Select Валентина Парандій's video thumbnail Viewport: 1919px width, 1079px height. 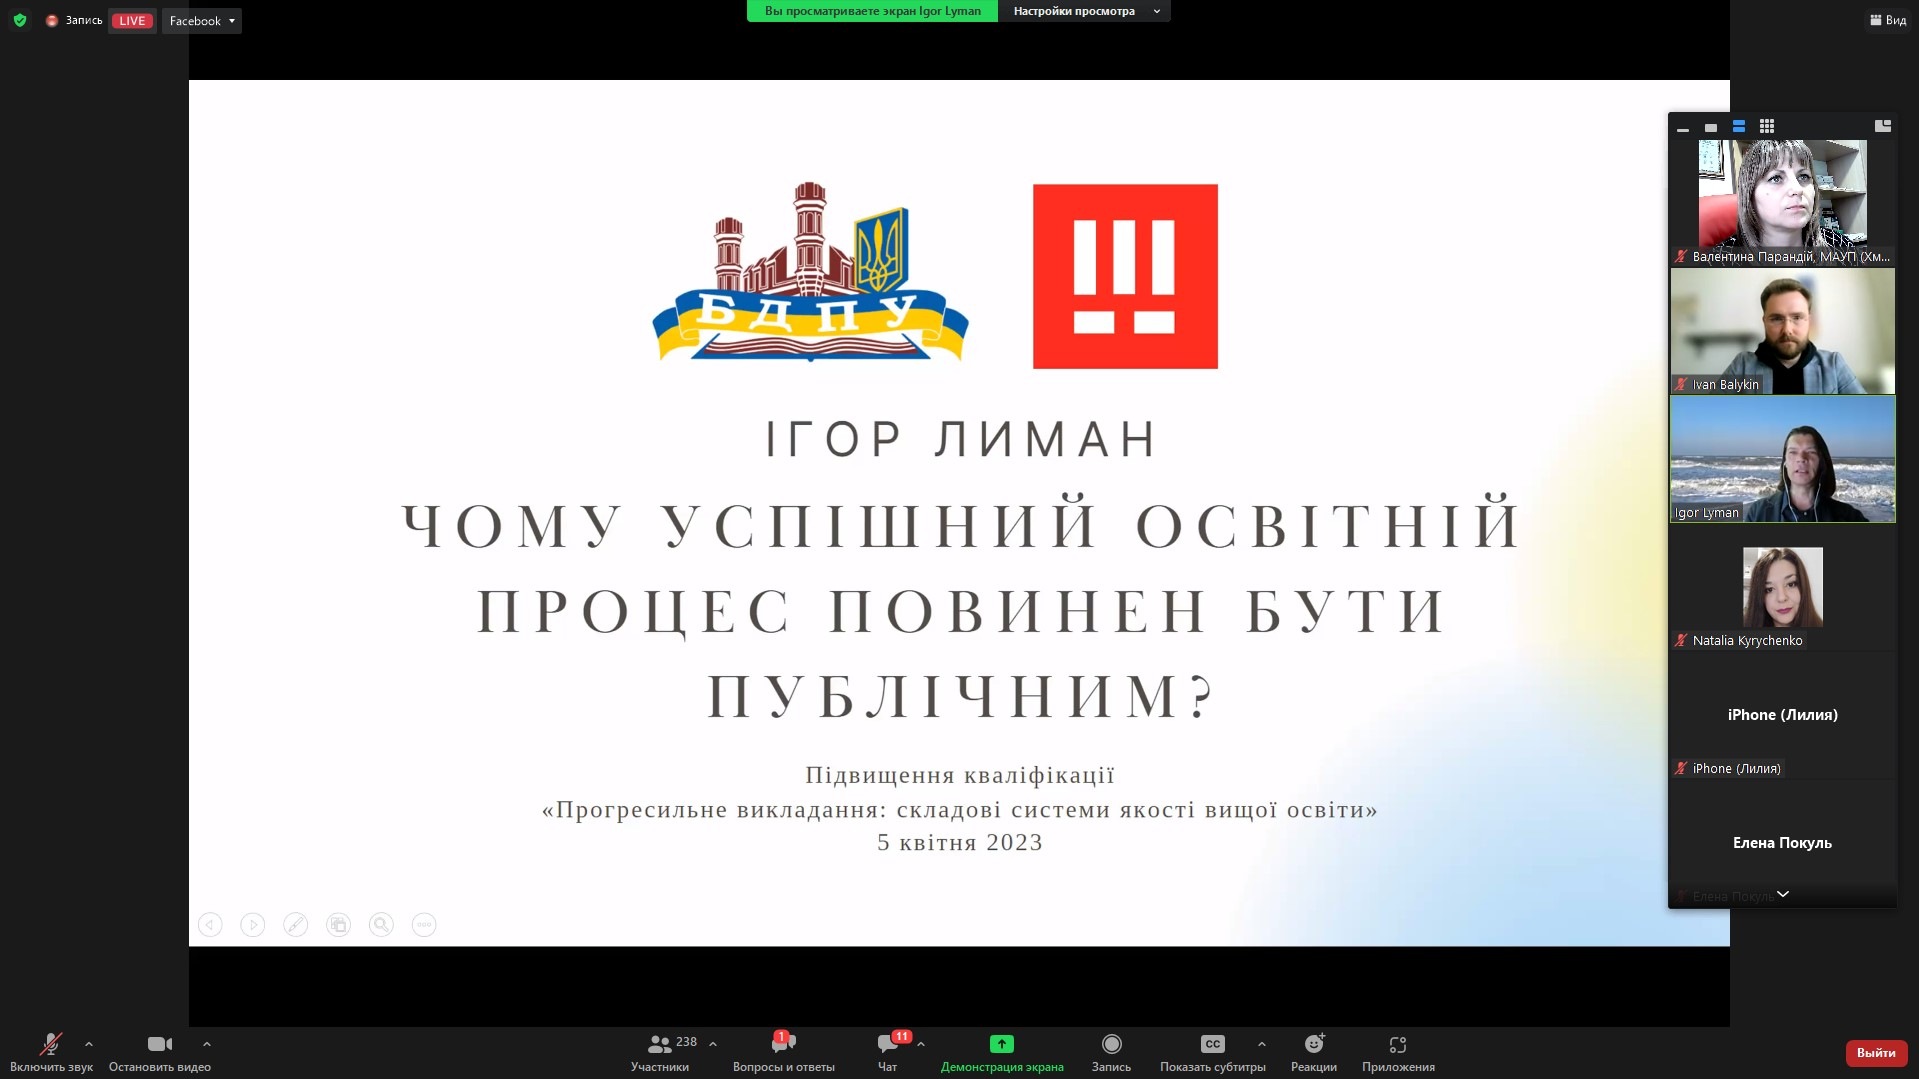[x=1783, y=203]
